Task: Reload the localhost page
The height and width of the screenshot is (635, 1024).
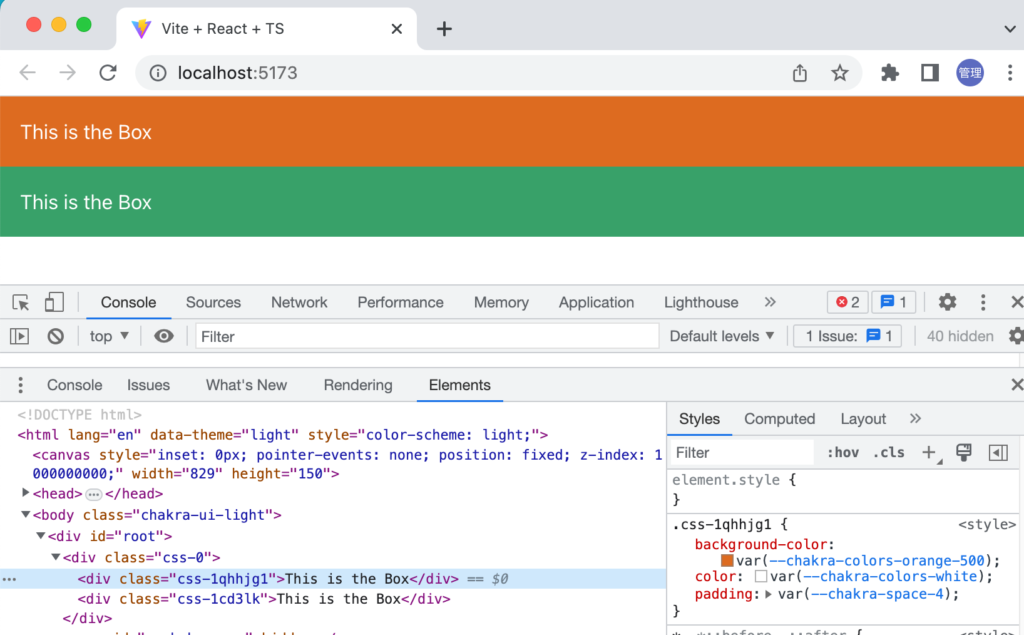Action: point(108,73)
